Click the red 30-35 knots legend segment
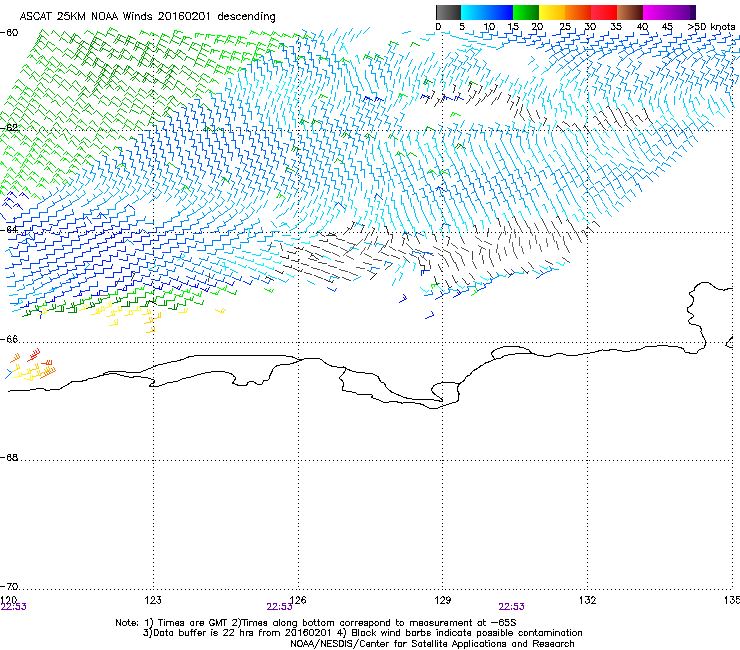 click(604, 12)
